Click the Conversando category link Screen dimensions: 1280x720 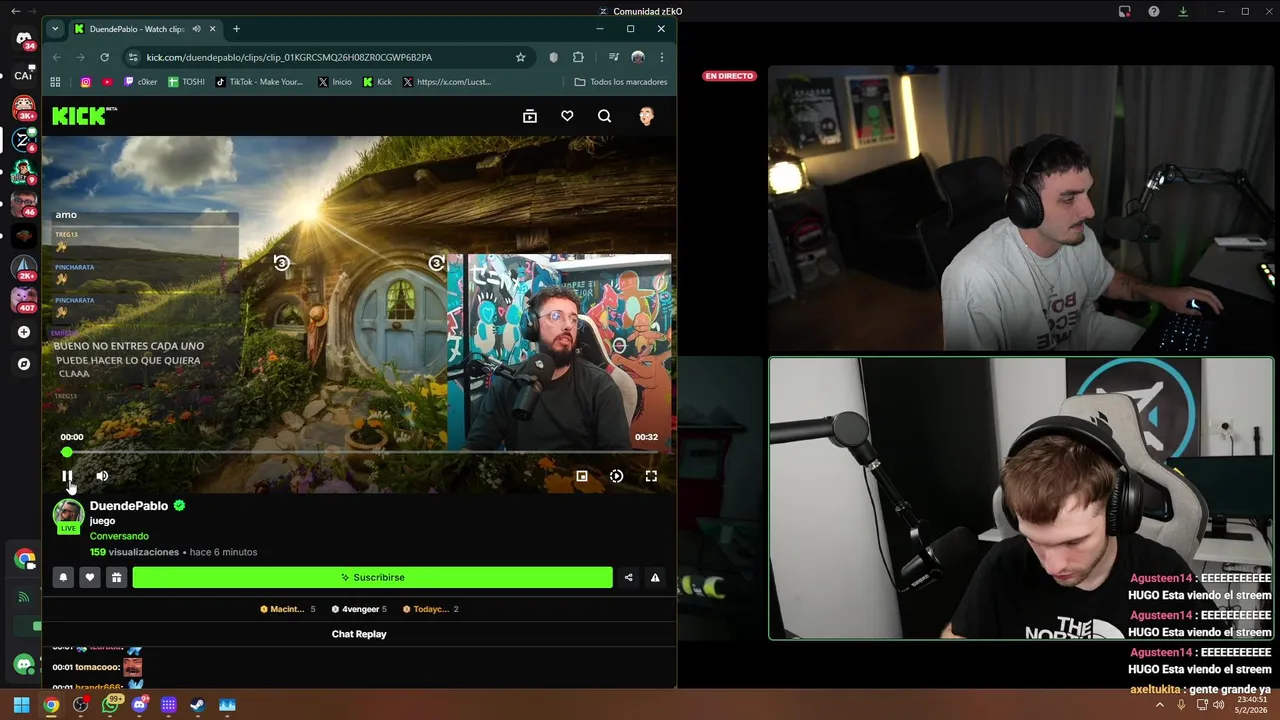pos(119,536)
